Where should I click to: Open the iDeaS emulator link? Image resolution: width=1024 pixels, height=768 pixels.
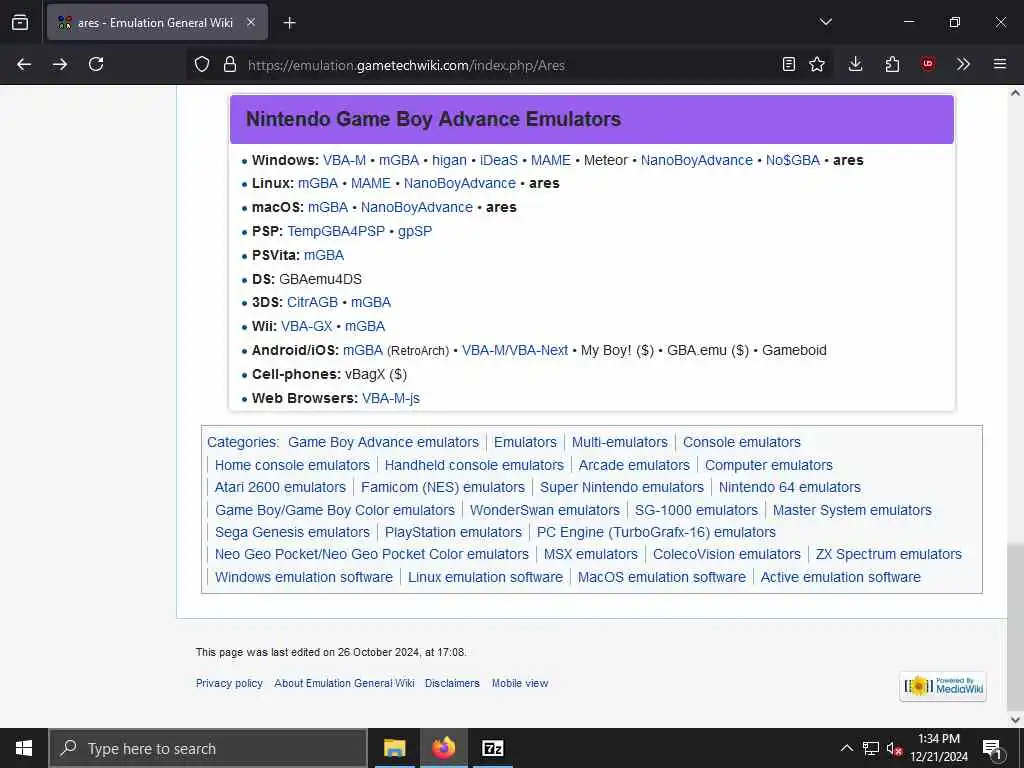[499, 160]
